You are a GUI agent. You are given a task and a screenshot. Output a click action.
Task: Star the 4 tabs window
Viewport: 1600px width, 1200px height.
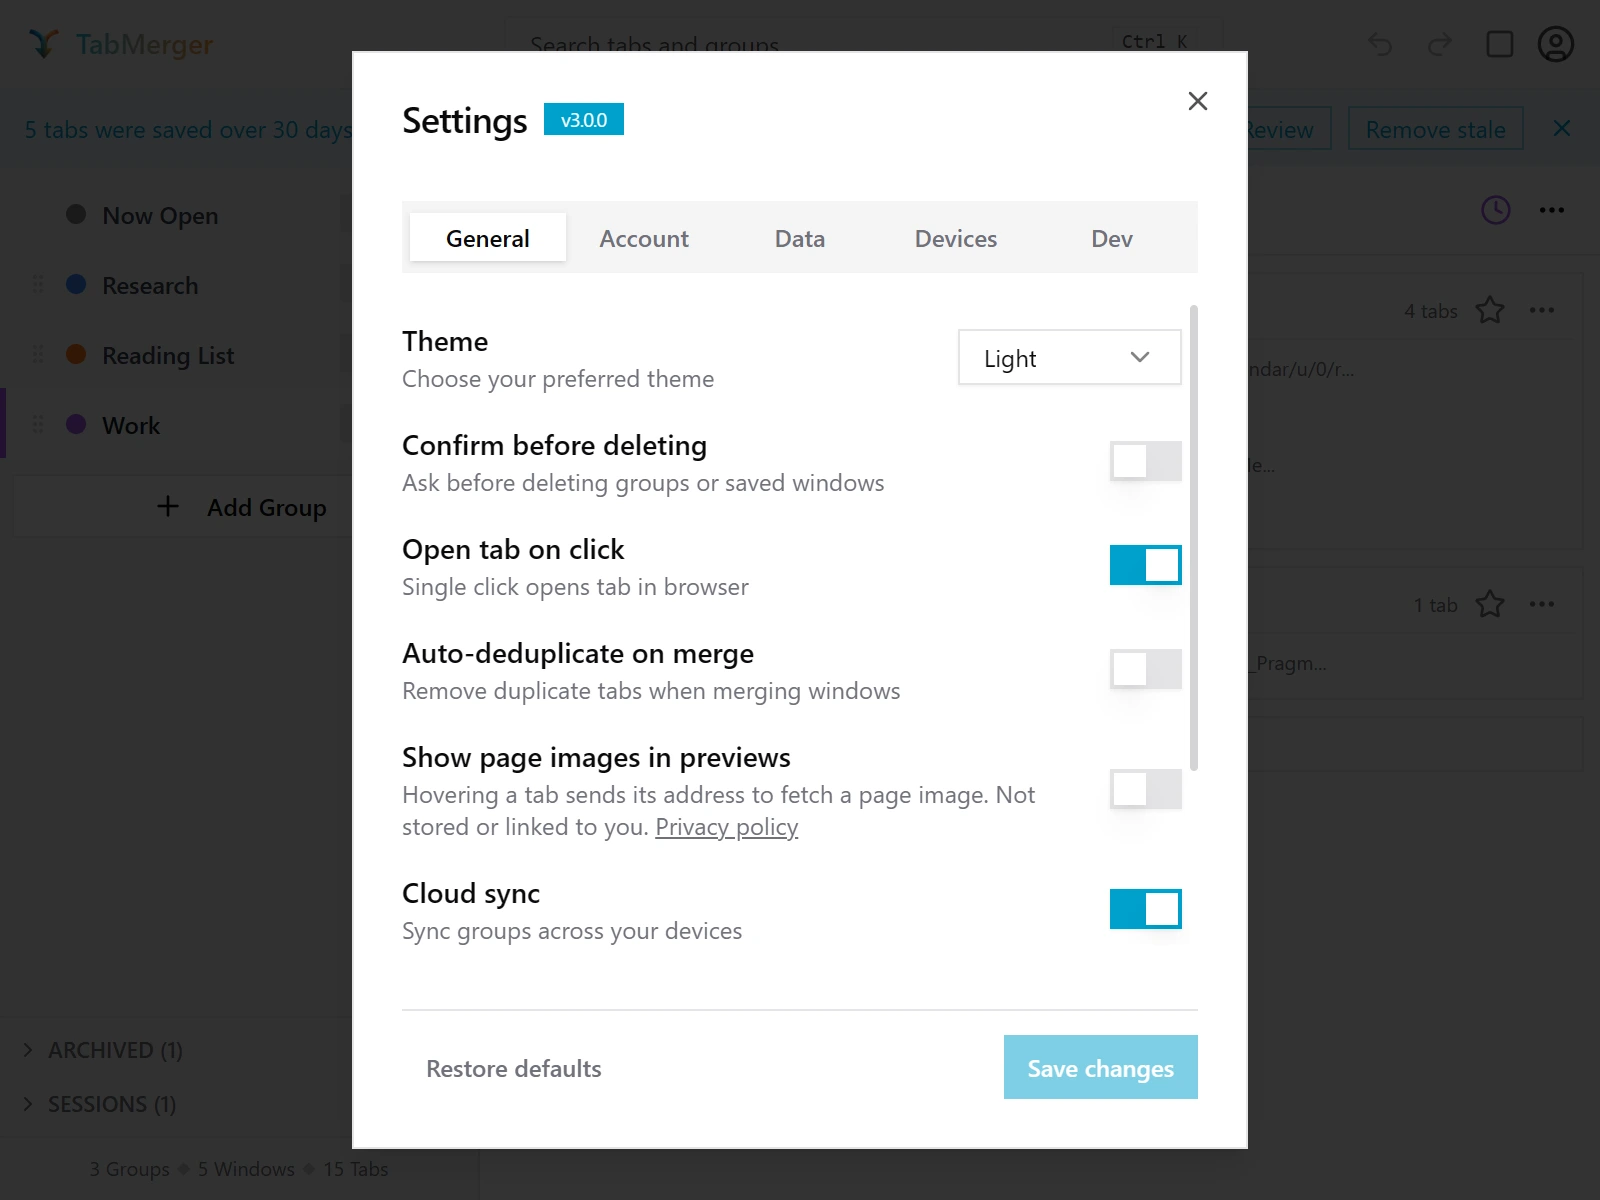pos(1489,310)
